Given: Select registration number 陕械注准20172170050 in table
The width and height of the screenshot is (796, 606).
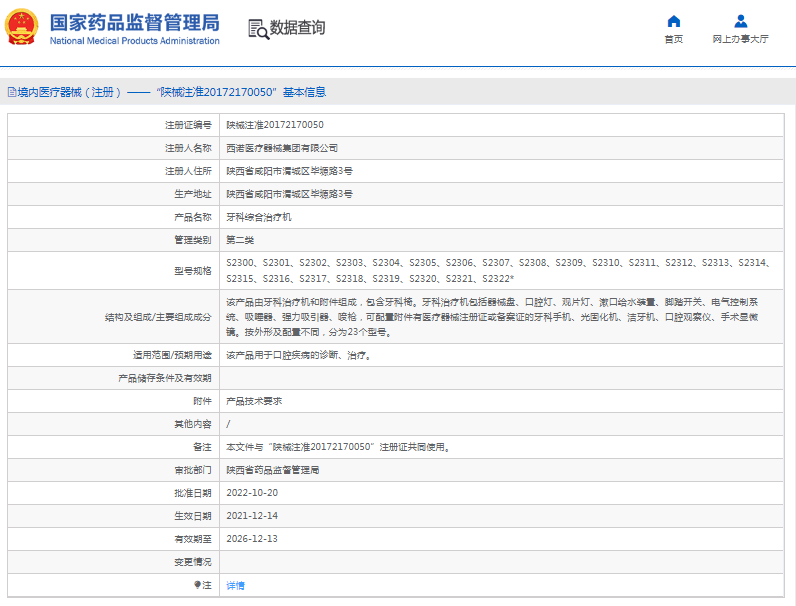Looking at the screenshot, I should pos(274,125).
